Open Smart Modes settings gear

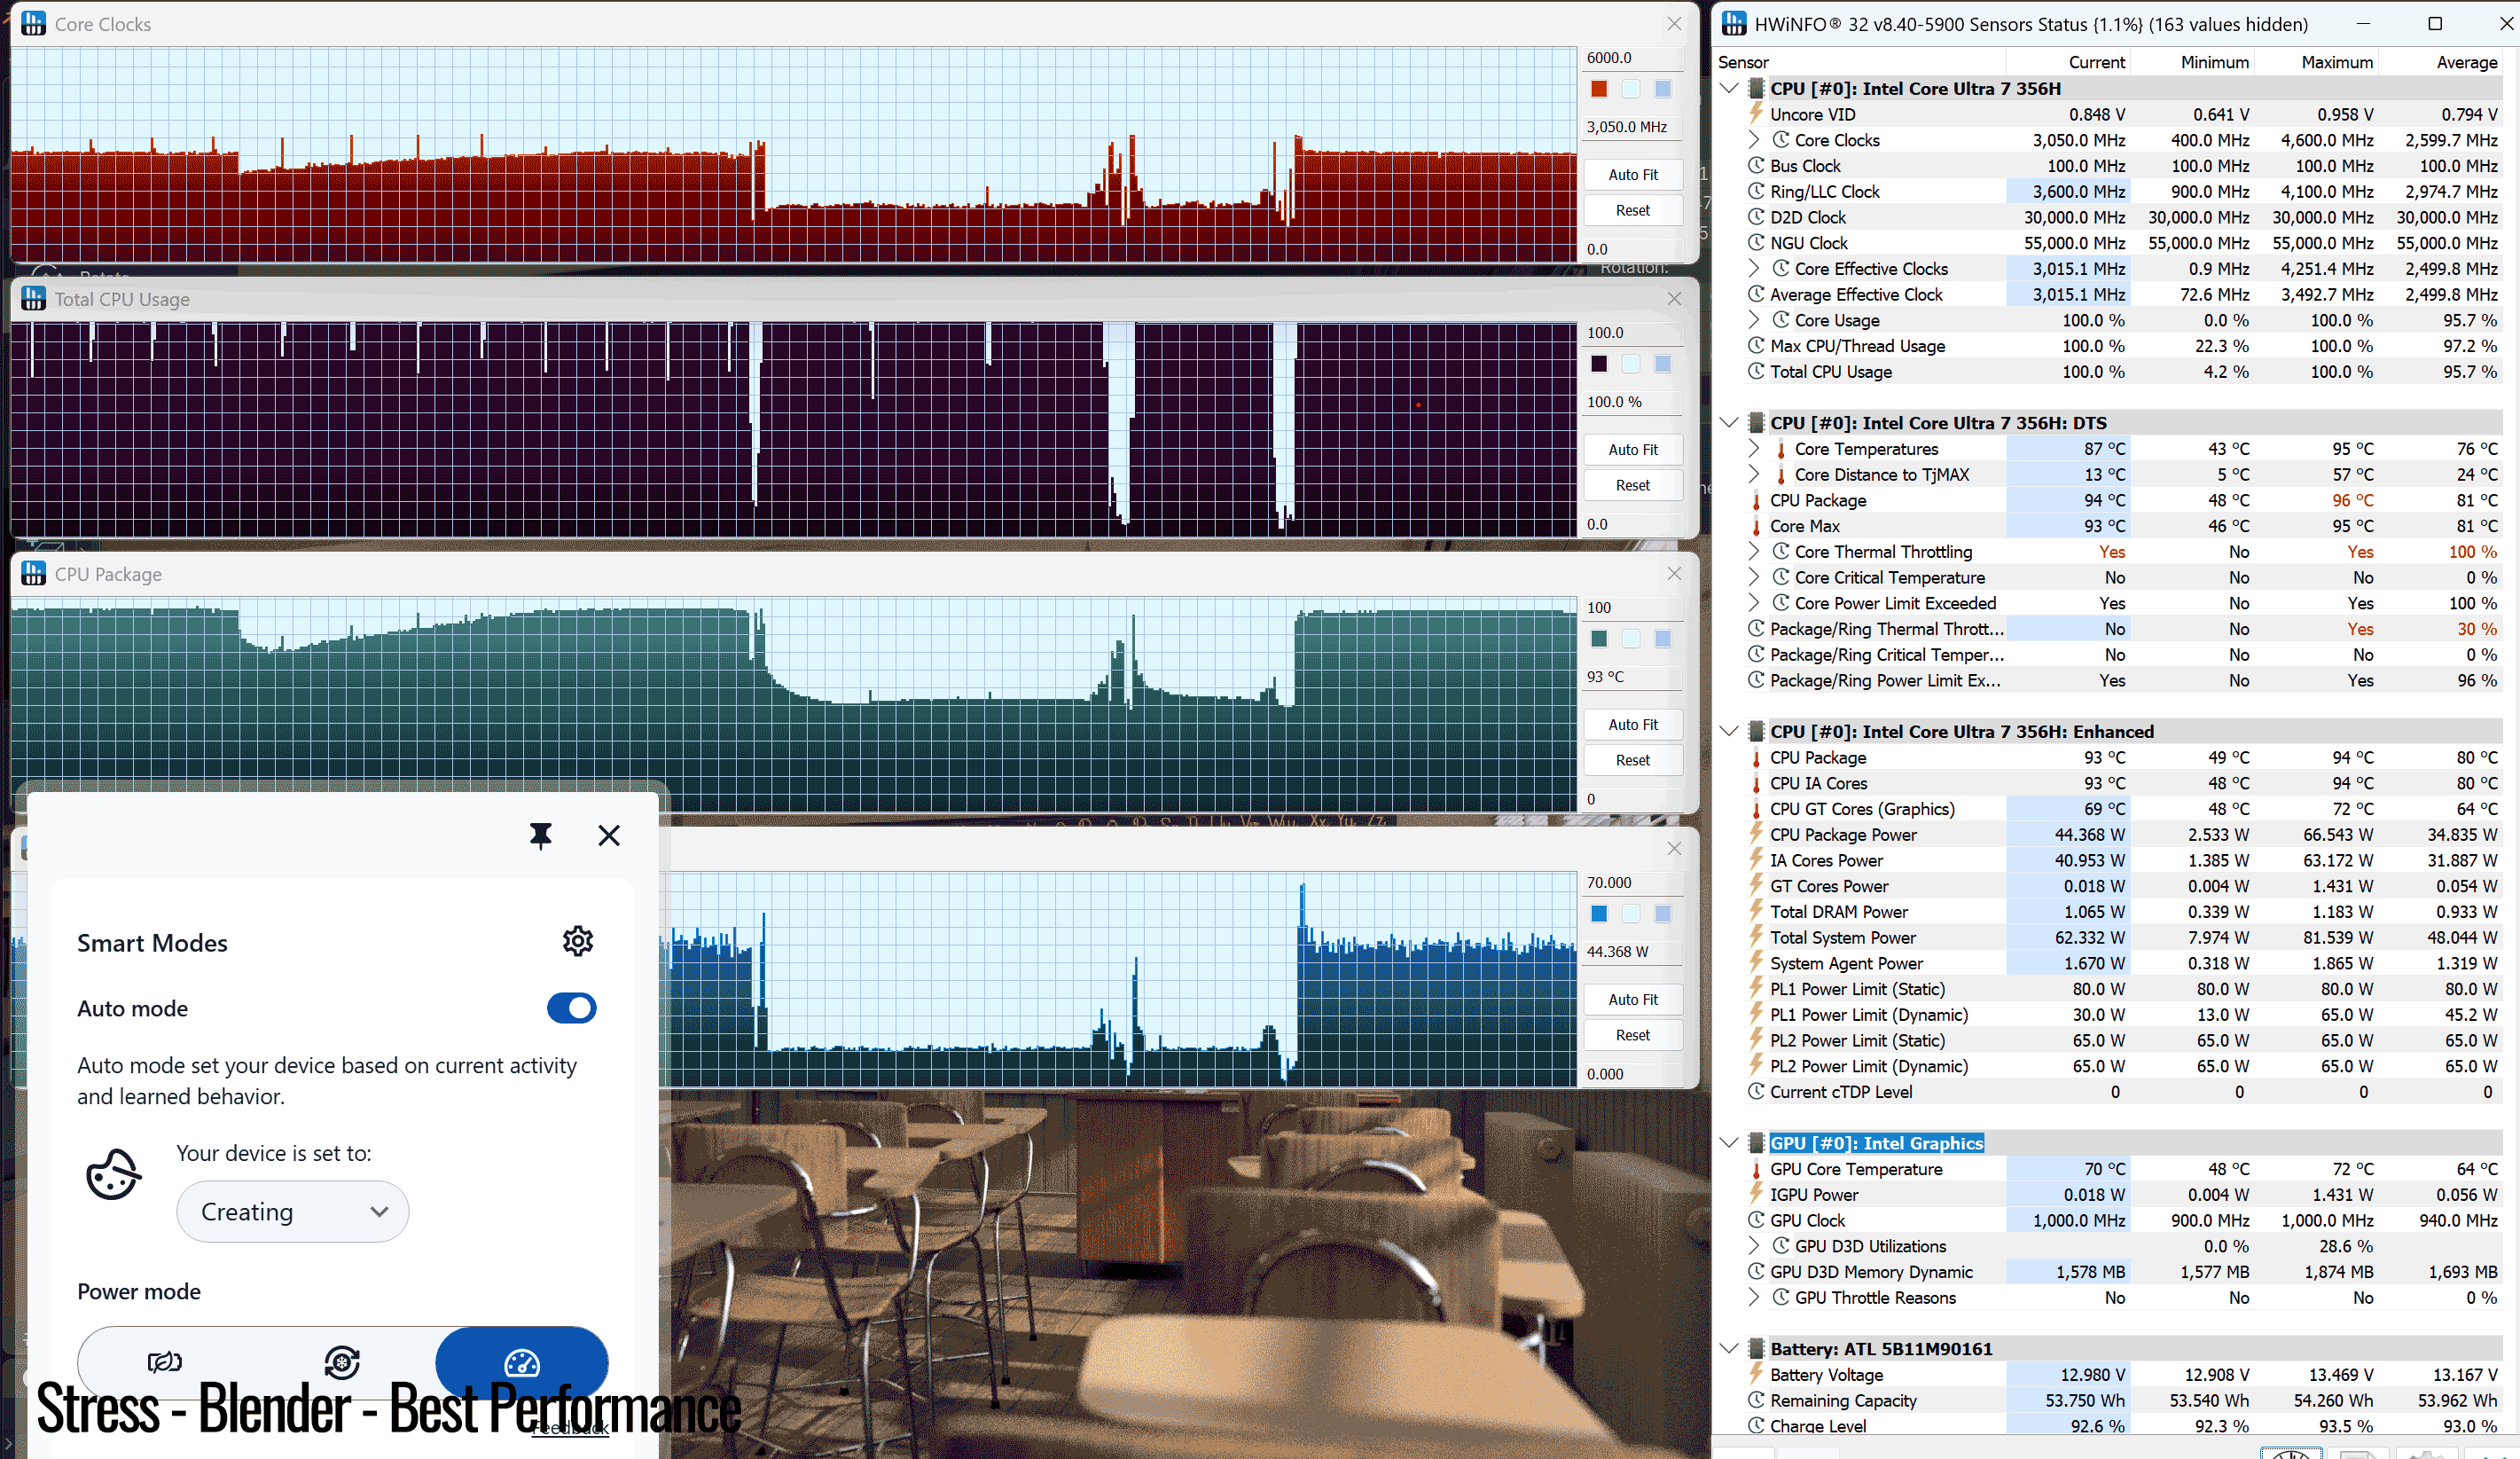click(x=578, y=941)
